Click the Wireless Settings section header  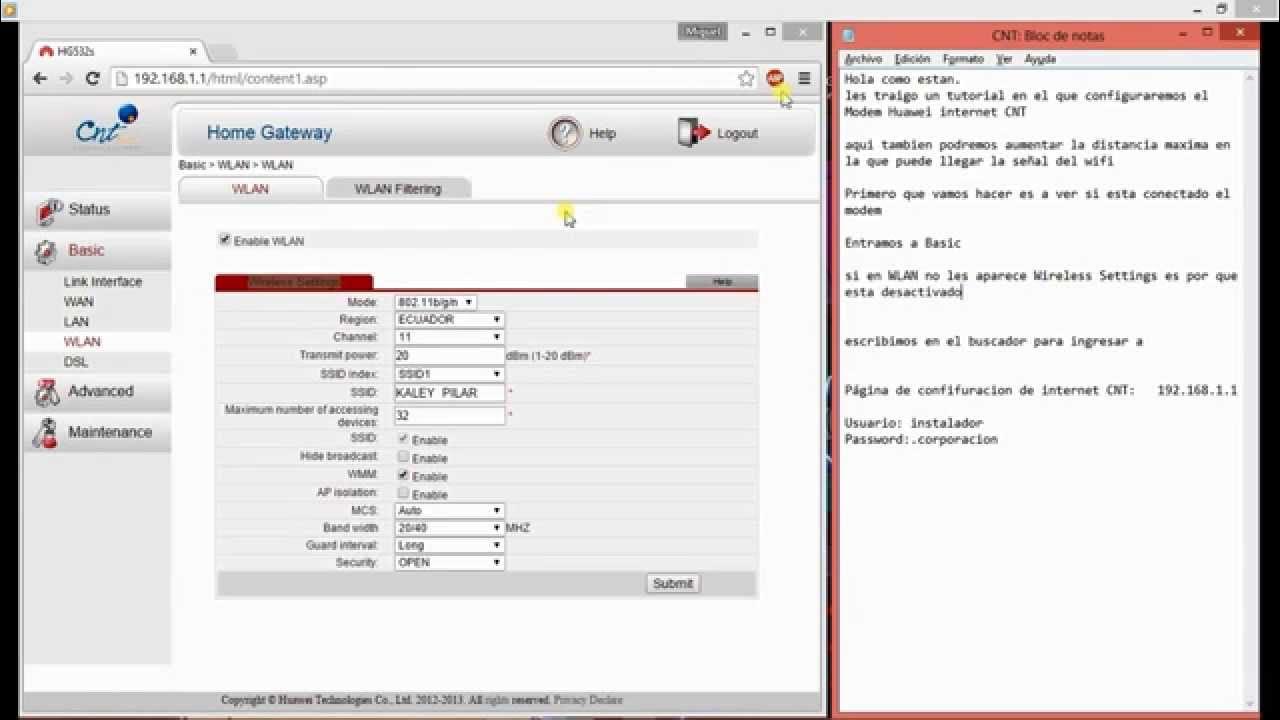click(x=294, y=283)
